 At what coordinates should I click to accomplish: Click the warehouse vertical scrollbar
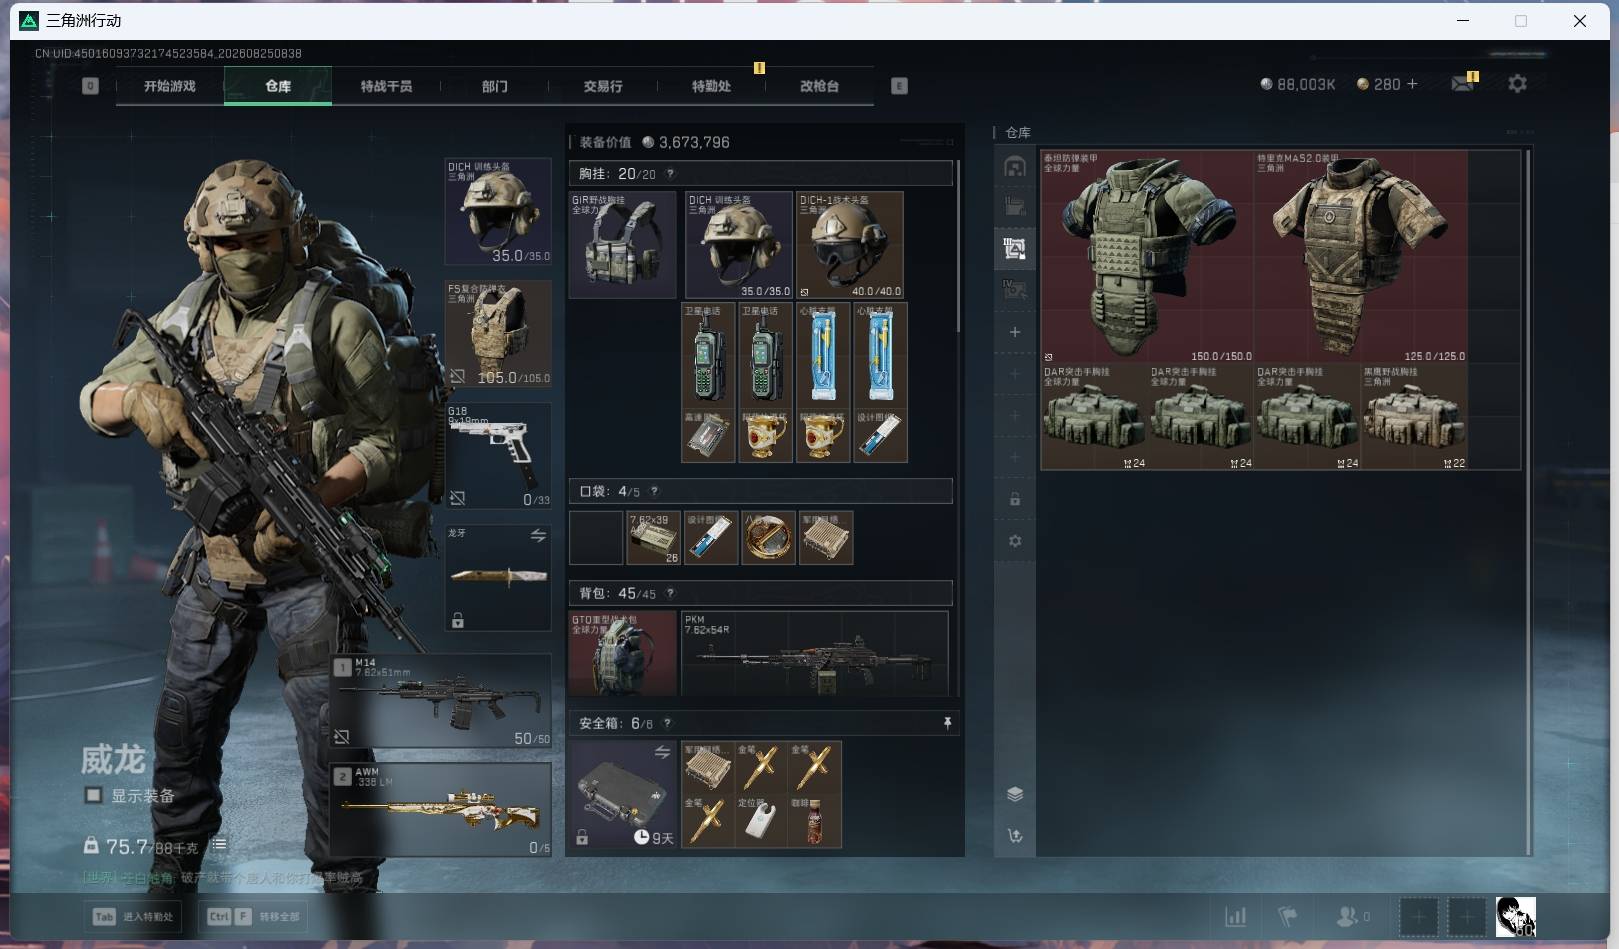pos(1528,502)
